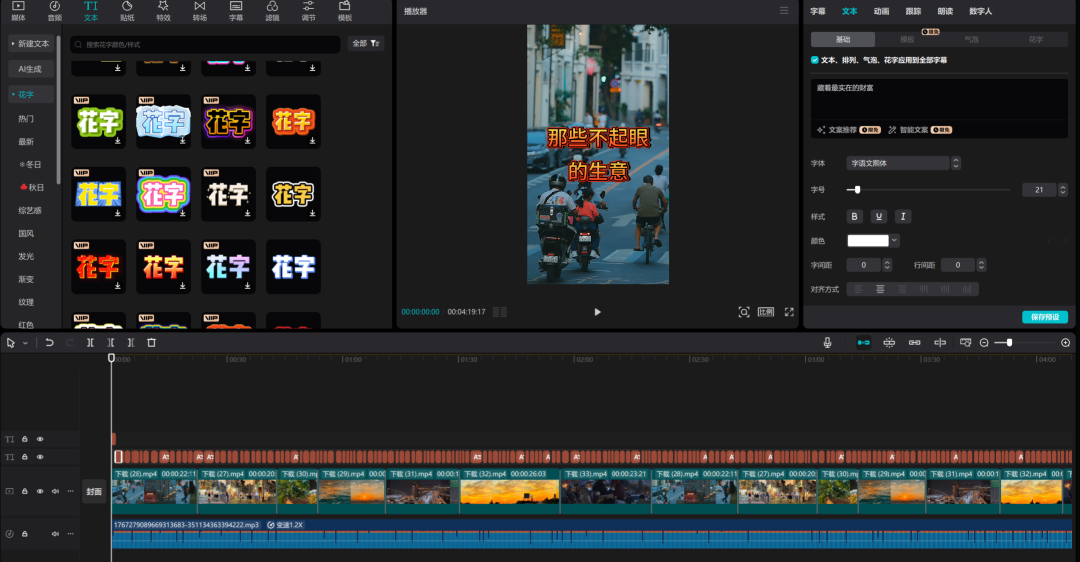Toggle visibility eye of the video track
The image size is (1080, 562).
(x=40, y=491)
